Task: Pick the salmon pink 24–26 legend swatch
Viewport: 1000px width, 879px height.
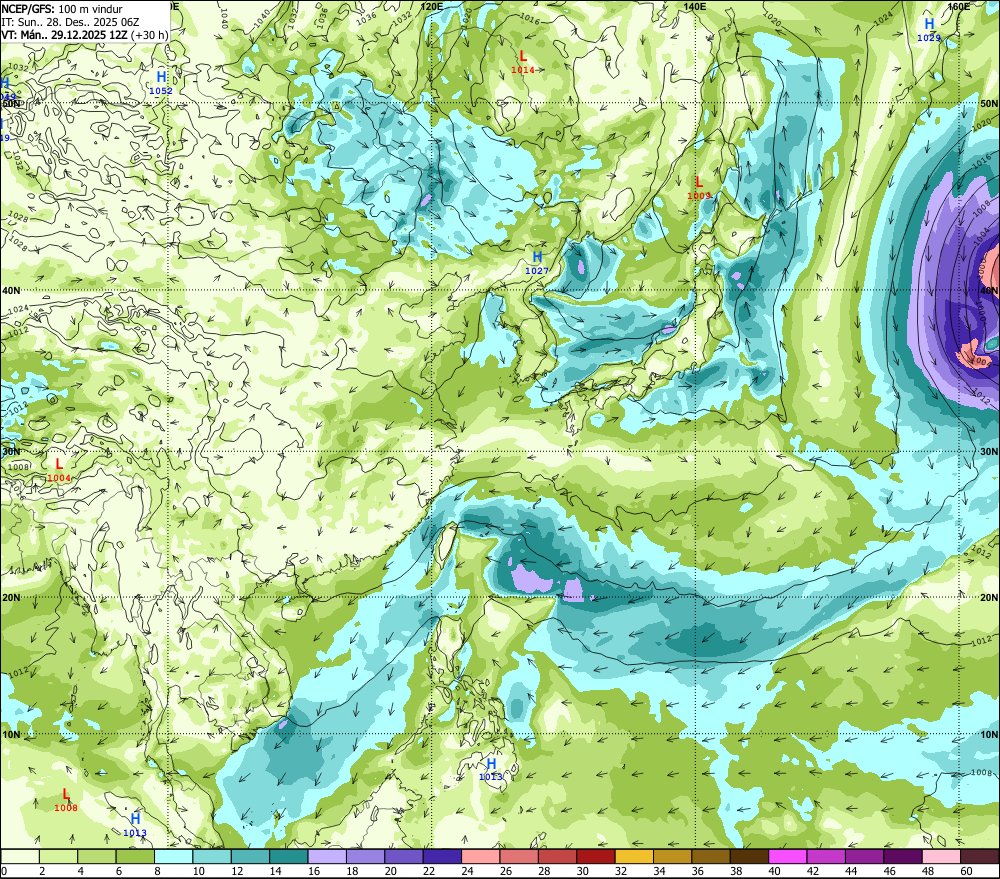Action: click(481, 856)
